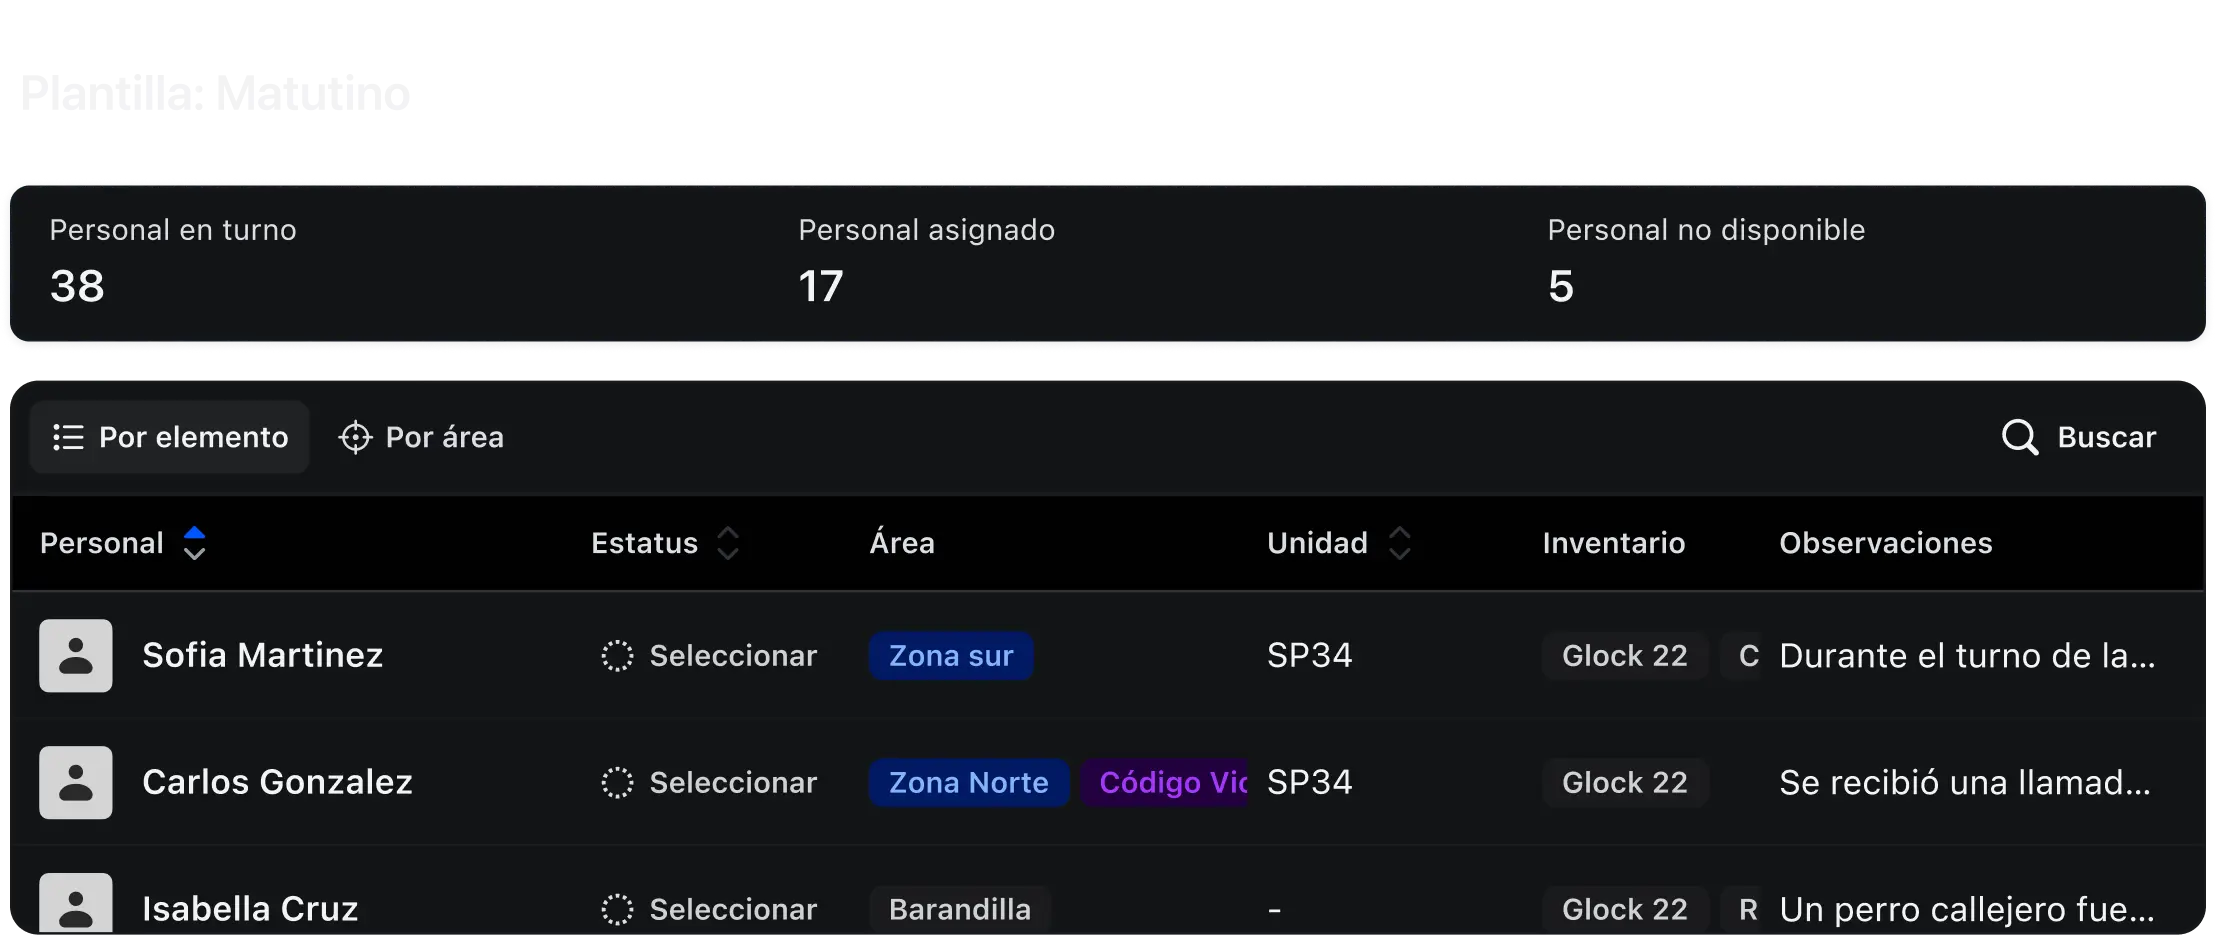
Task: Switch to the Por elemento tab
Action: pyautogui.click(x=170, y=437)
